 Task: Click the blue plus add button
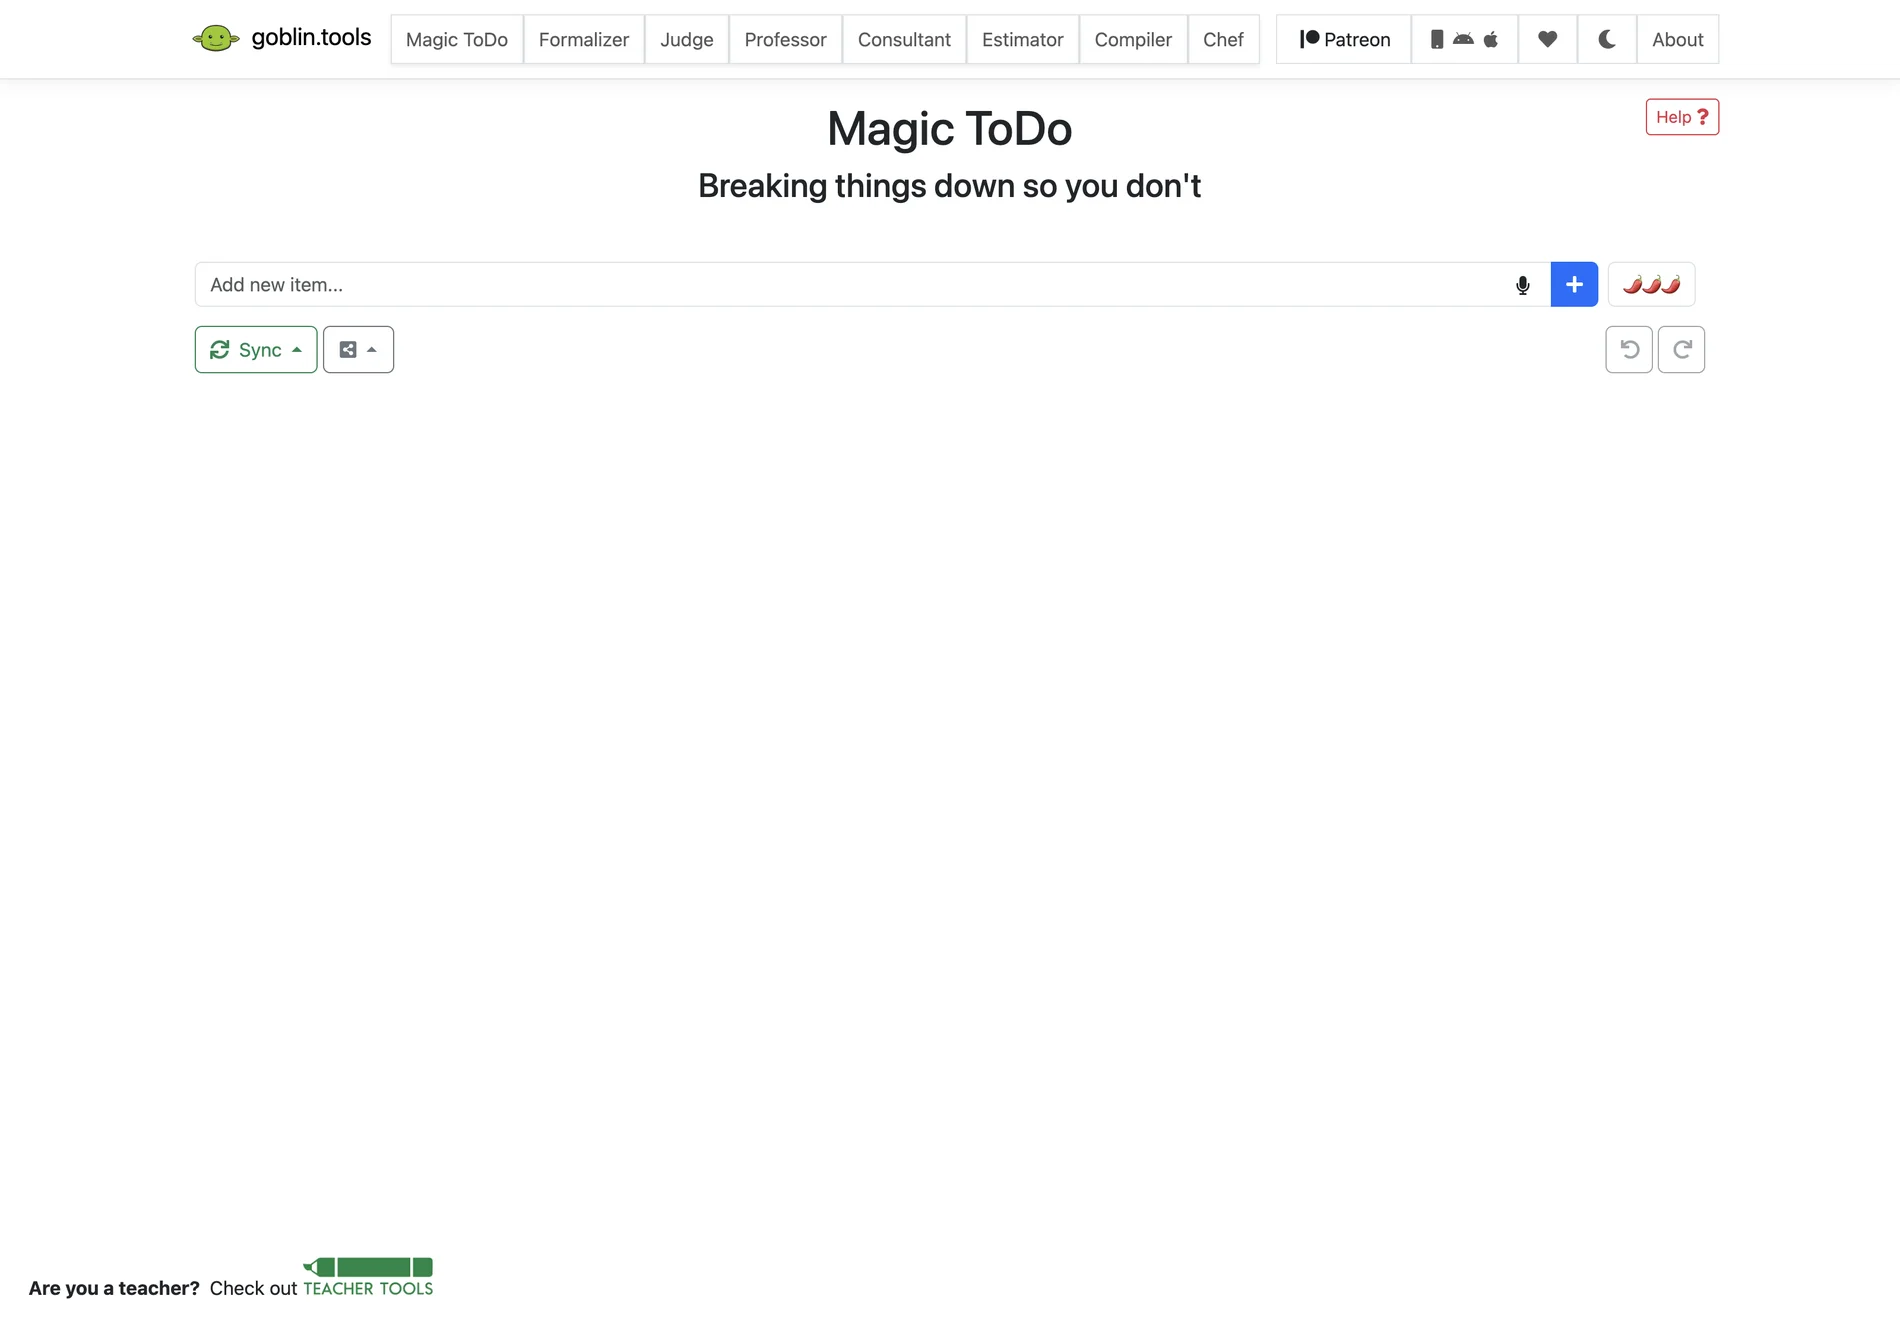(1574, 285)
